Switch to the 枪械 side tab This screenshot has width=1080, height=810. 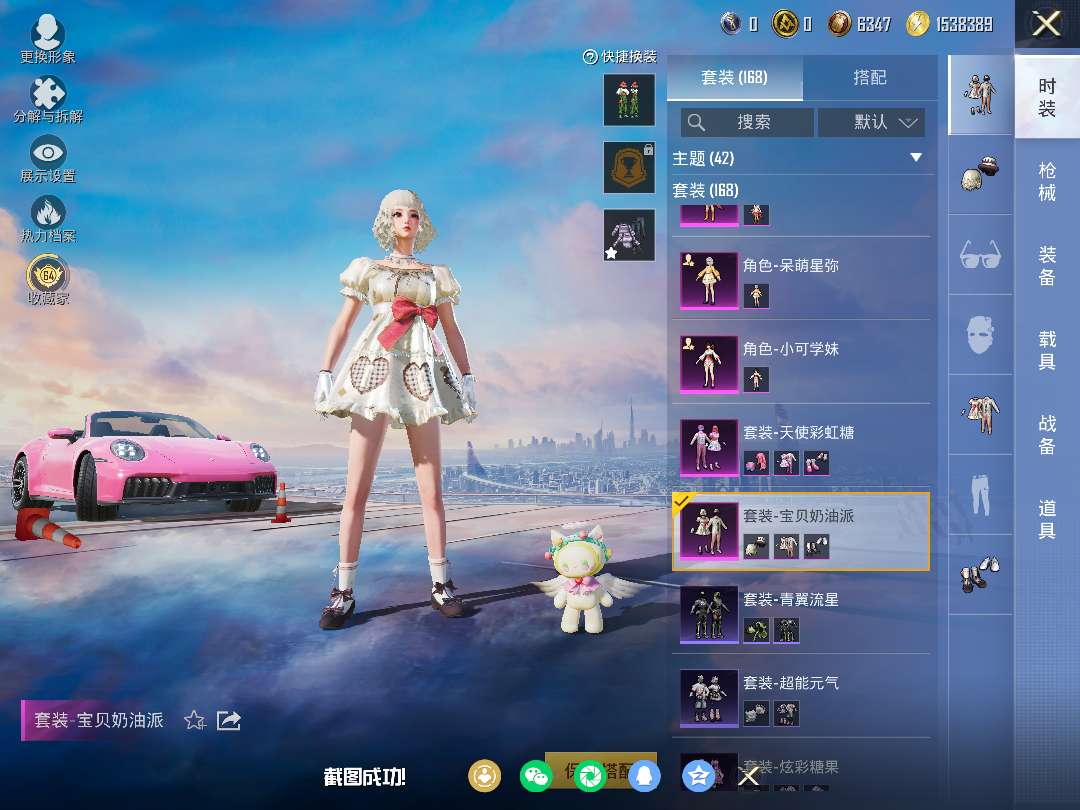1046,181
